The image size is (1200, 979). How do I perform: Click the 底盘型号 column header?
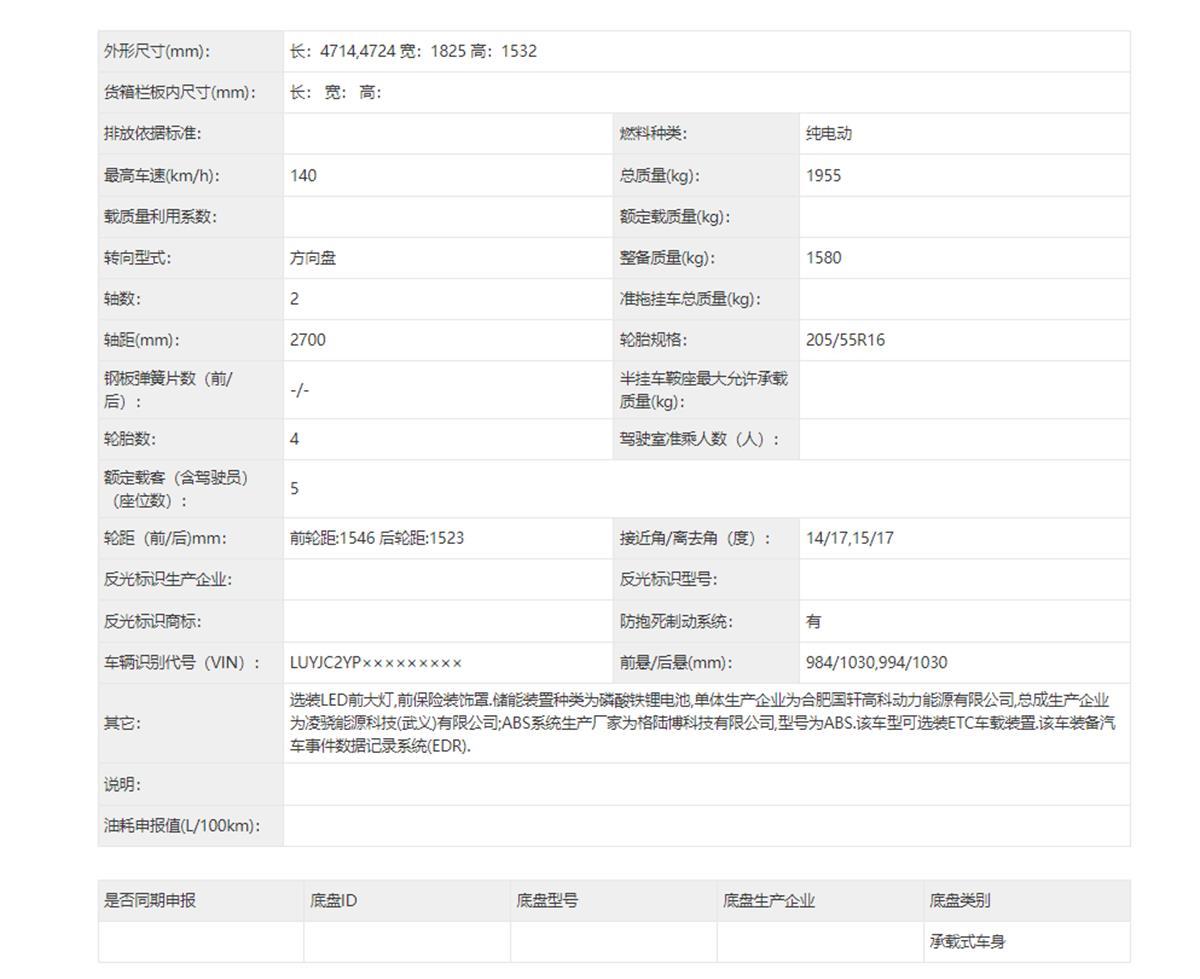coord(547,900)
